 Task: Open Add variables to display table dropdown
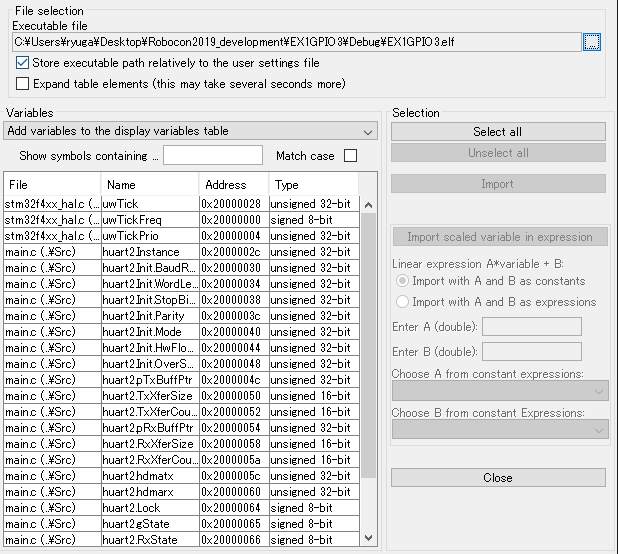coord(190,131)
